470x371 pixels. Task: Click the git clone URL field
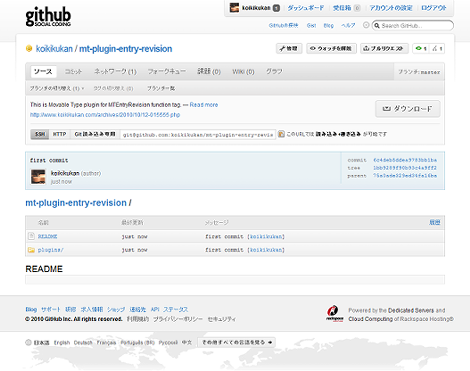click(x=198, y=135)
